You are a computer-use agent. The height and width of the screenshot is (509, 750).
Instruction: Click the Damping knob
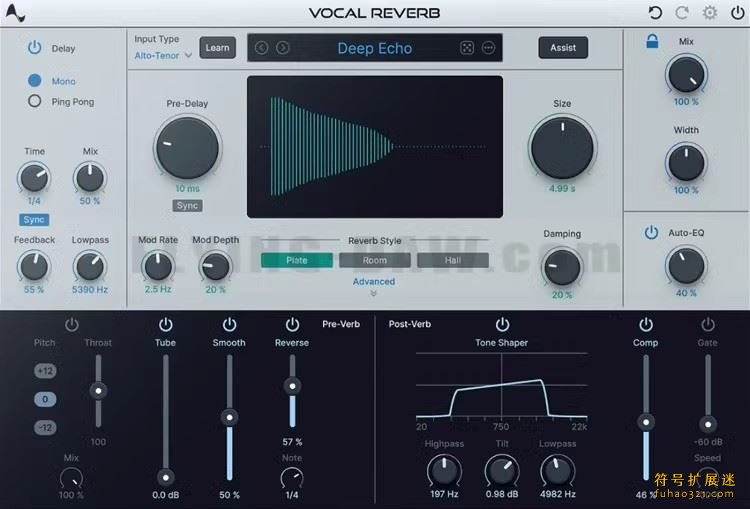562,268
